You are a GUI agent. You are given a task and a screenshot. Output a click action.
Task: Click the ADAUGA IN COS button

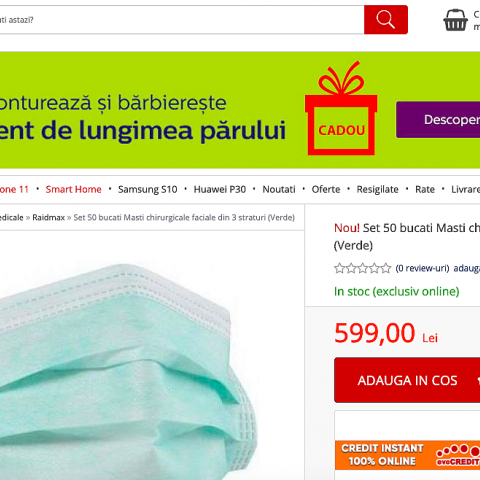click(x=407, y=380)
